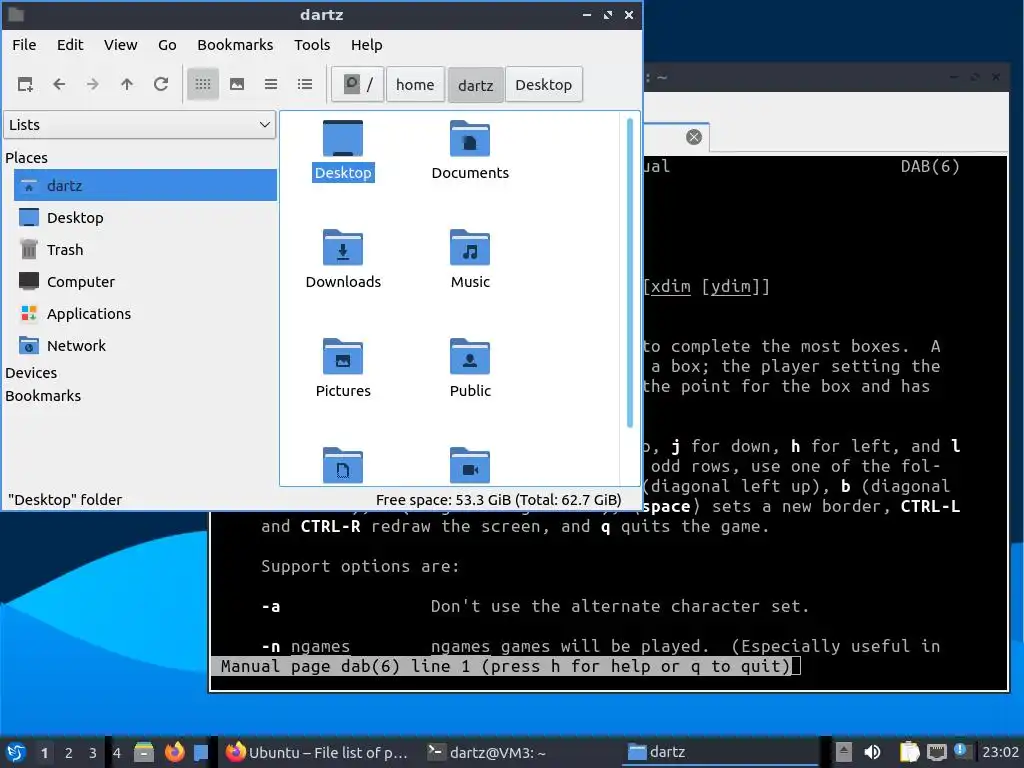Screen dimensions: 1024x768
Task: Select the Public folder icon
Action: pos(470,368)
